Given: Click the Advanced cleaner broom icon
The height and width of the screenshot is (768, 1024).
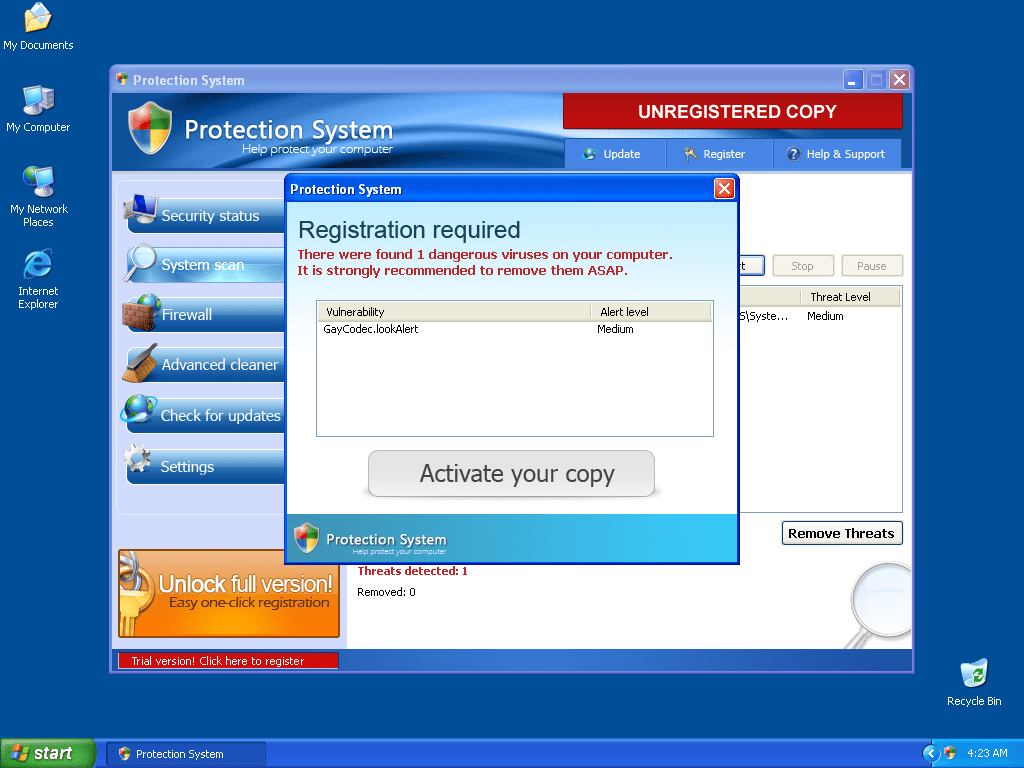Looking at the screenshot, I should (x=140, y=364).
